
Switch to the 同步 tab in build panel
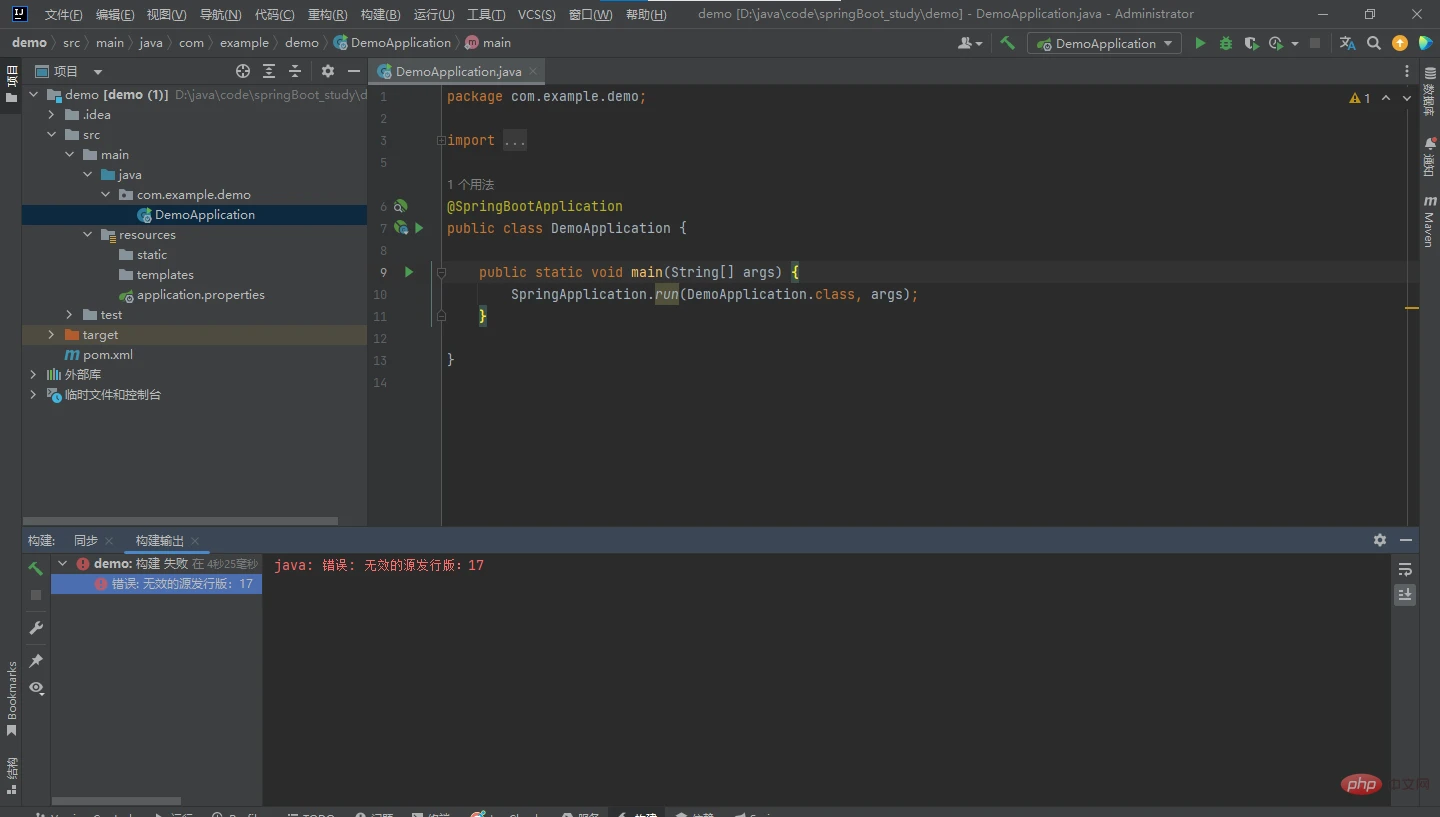[86, 540]
